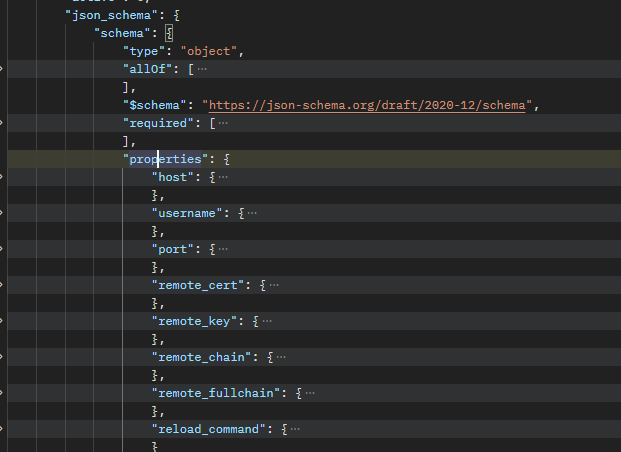
Task: Open the json-schema.org draft 2020-12 URL
Action: tap(367, 105)
